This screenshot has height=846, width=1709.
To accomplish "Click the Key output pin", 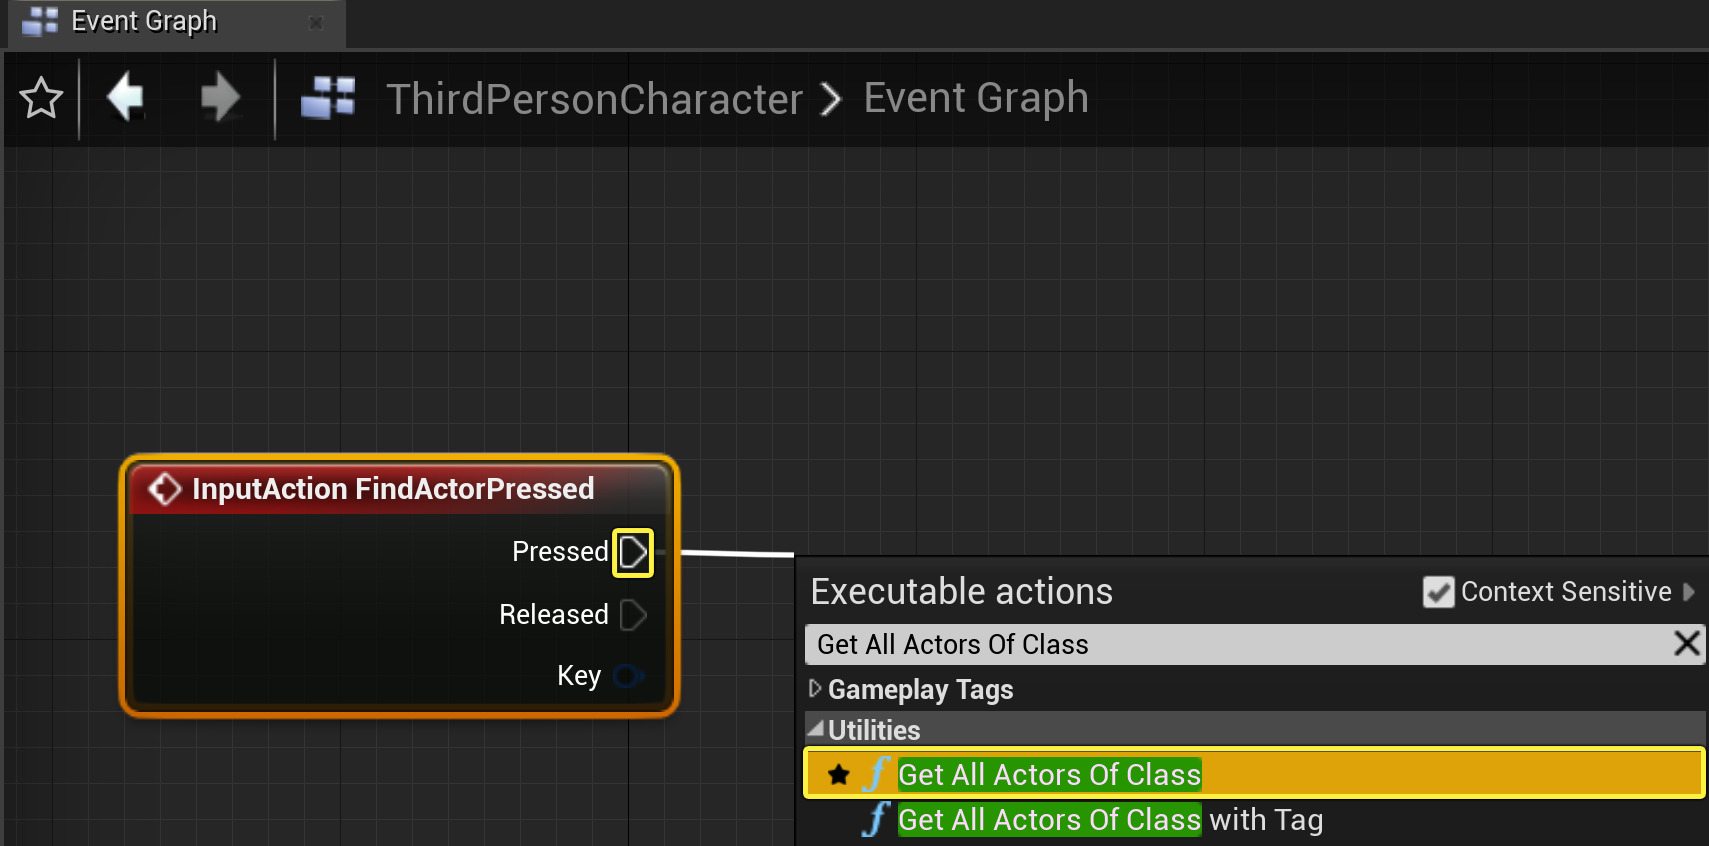I will tap(629, 676).
